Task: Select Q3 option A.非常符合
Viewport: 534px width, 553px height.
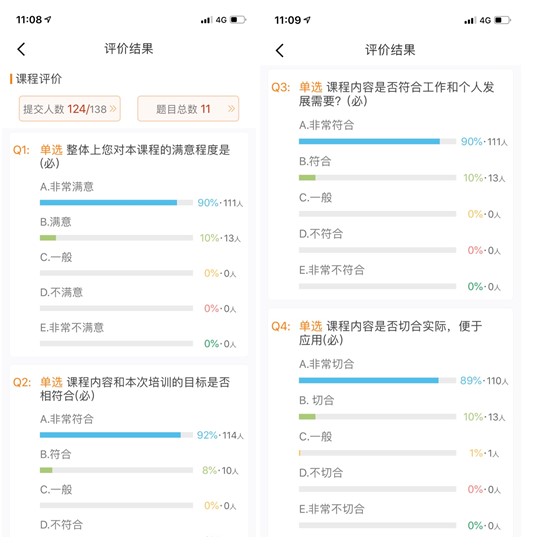Action: (326, 125)
